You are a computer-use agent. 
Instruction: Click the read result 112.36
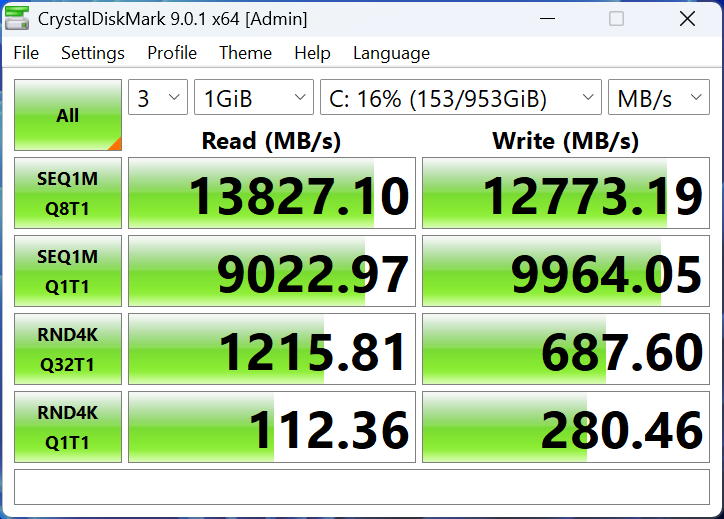coord(272,427)
